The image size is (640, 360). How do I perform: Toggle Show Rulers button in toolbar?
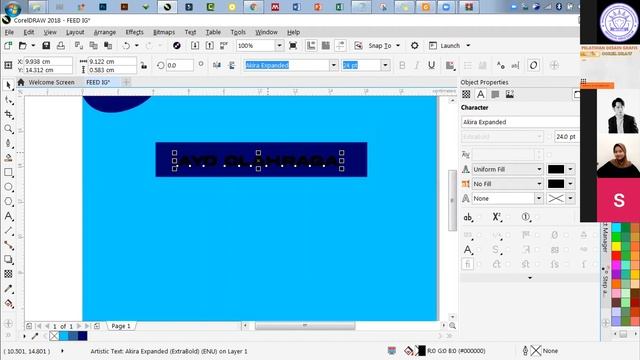click(311, 46)
